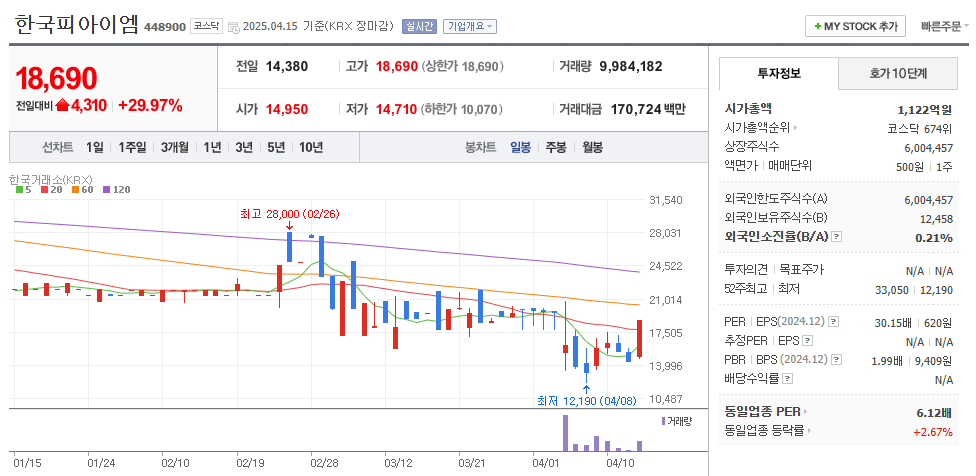Screen dimensions: 976x476
Task: Click the MY STOCK 추가 button
Action: click(x=855, y=27)
